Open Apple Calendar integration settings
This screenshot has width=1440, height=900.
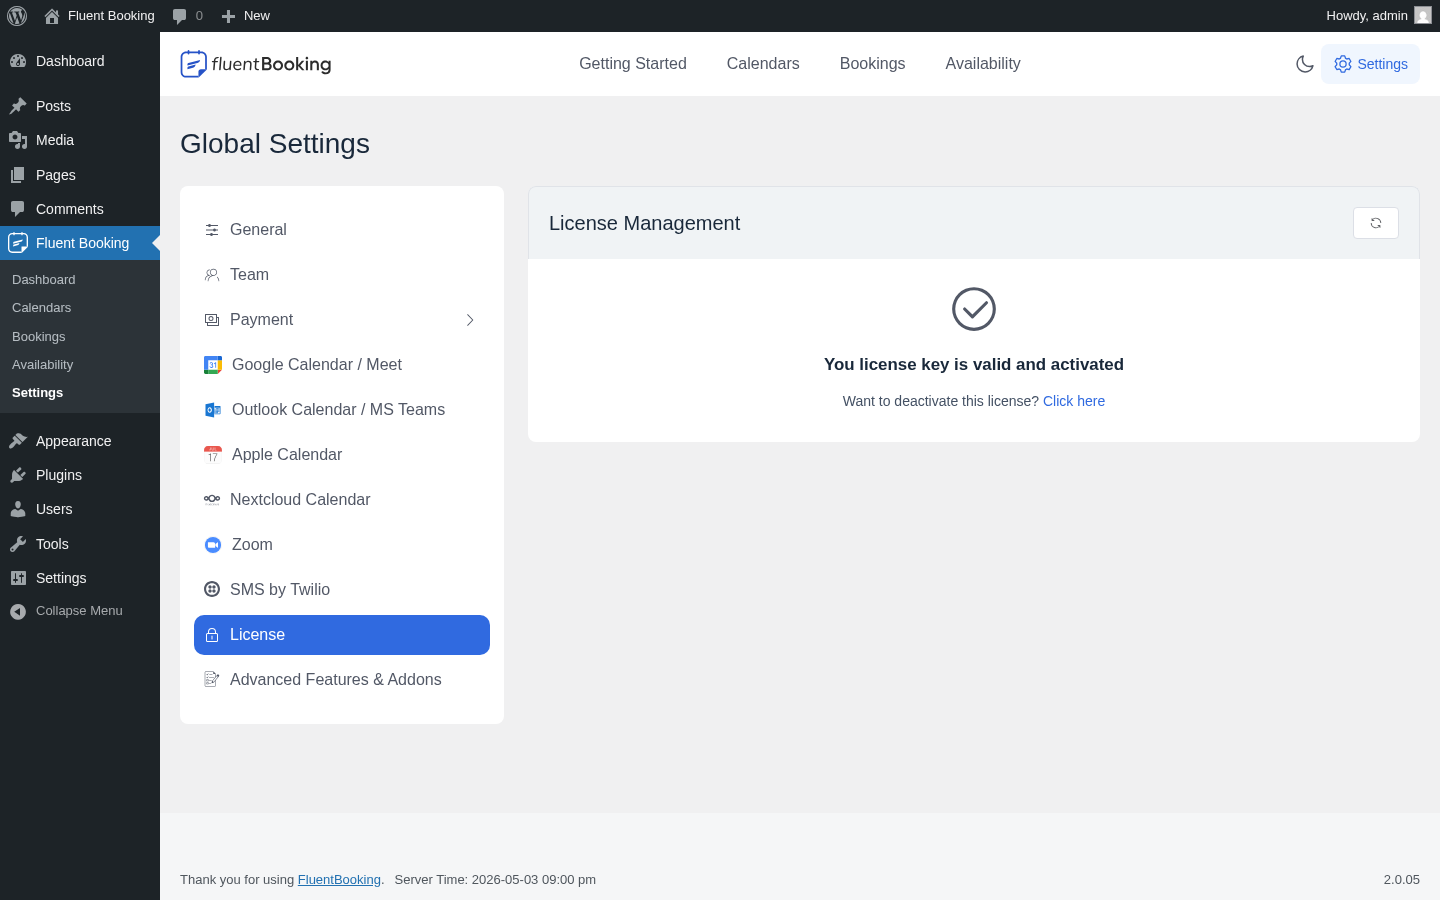(x=342, y=455)
